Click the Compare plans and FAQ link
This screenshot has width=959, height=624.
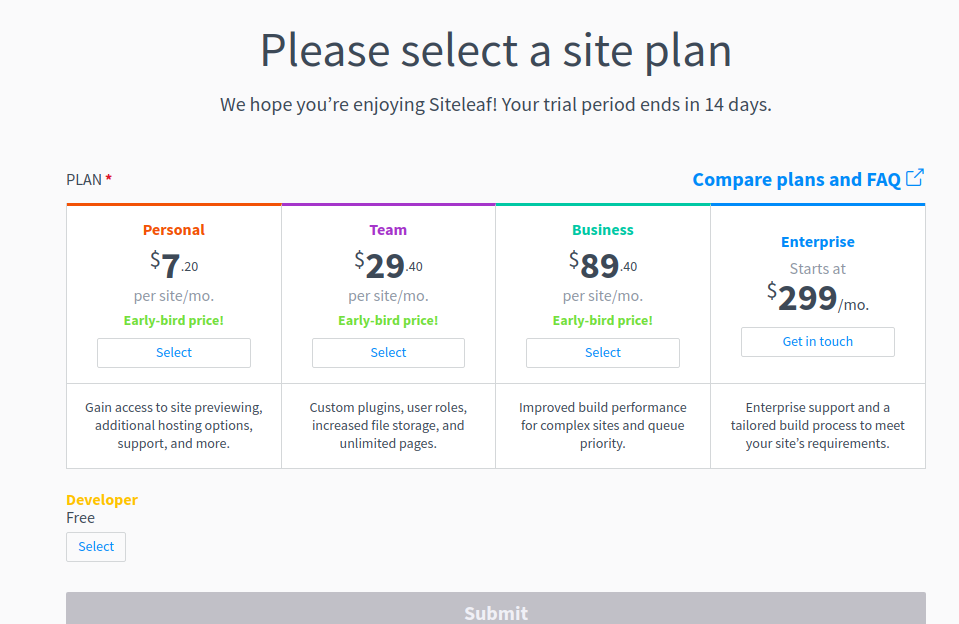tap(796, 180)
